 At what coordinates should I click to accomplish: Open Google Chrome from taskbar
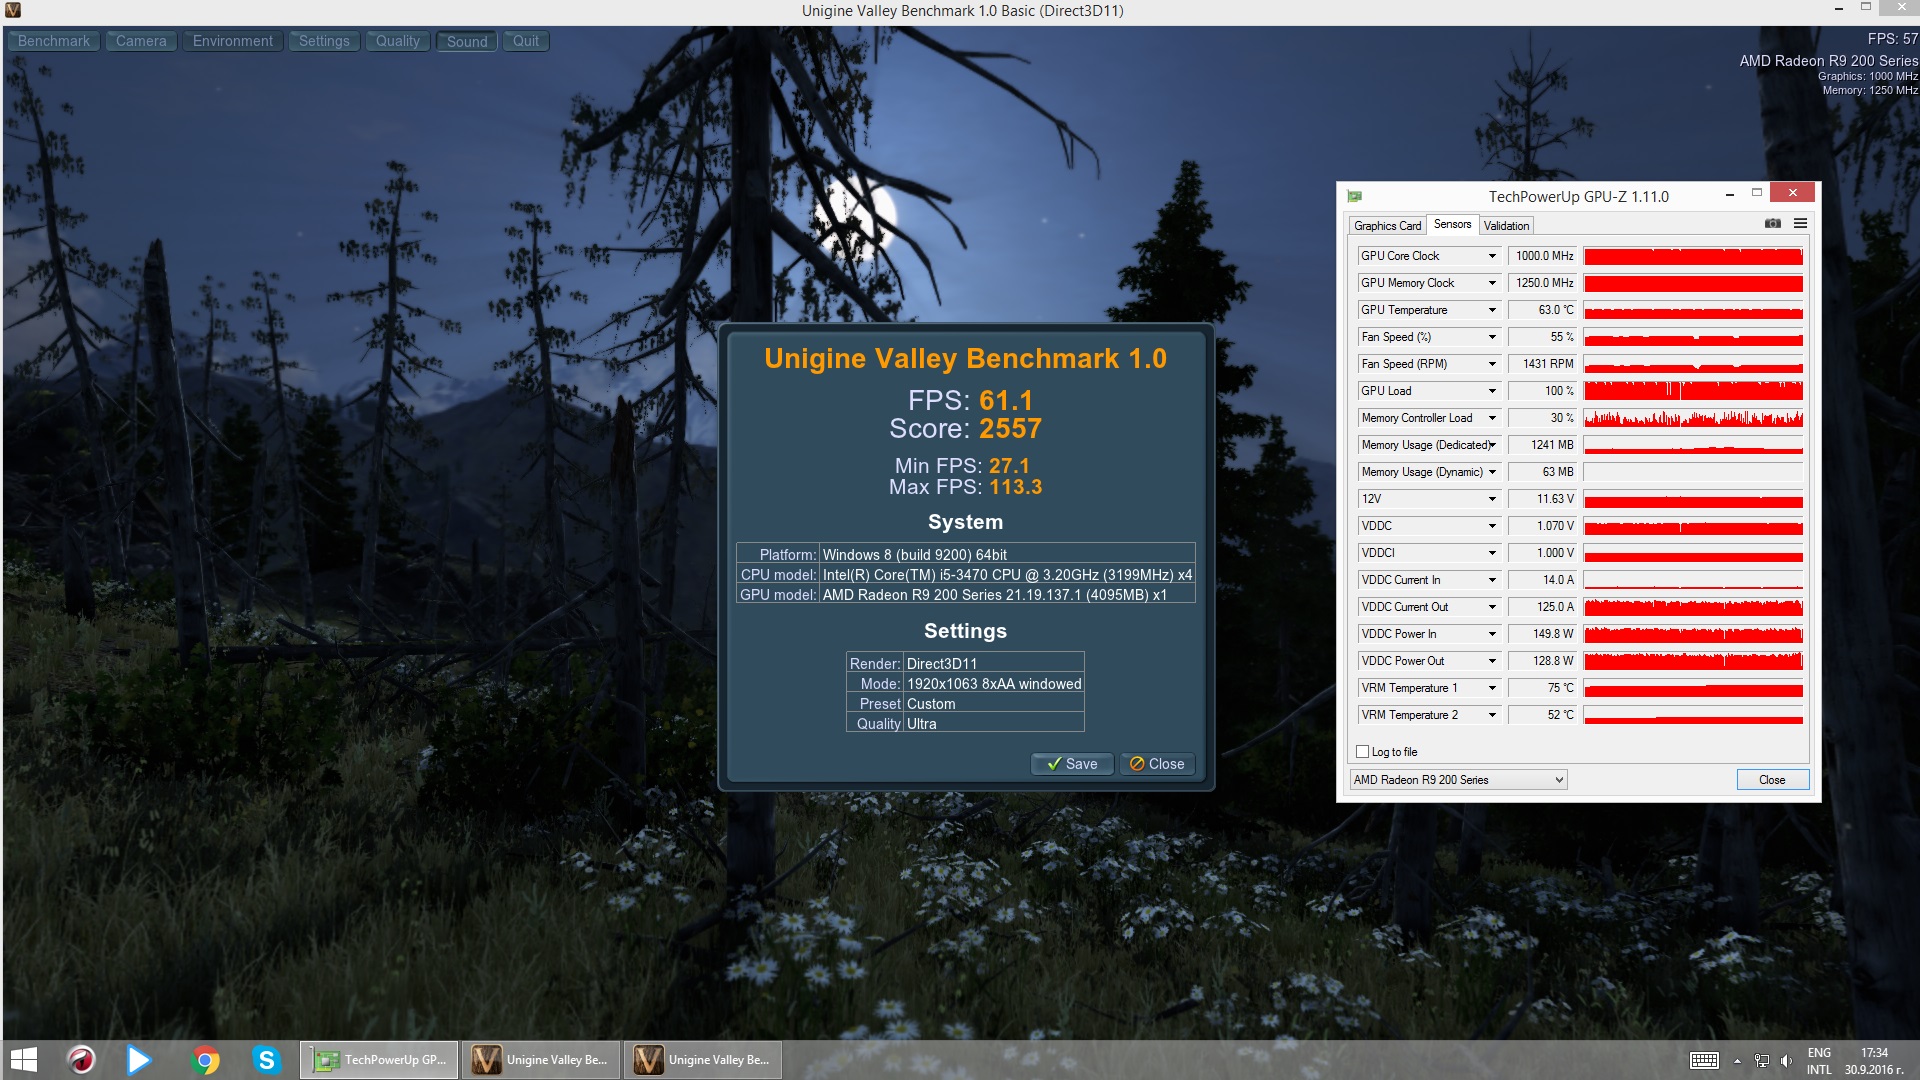pyautogui.click(x=205, y=1060)
